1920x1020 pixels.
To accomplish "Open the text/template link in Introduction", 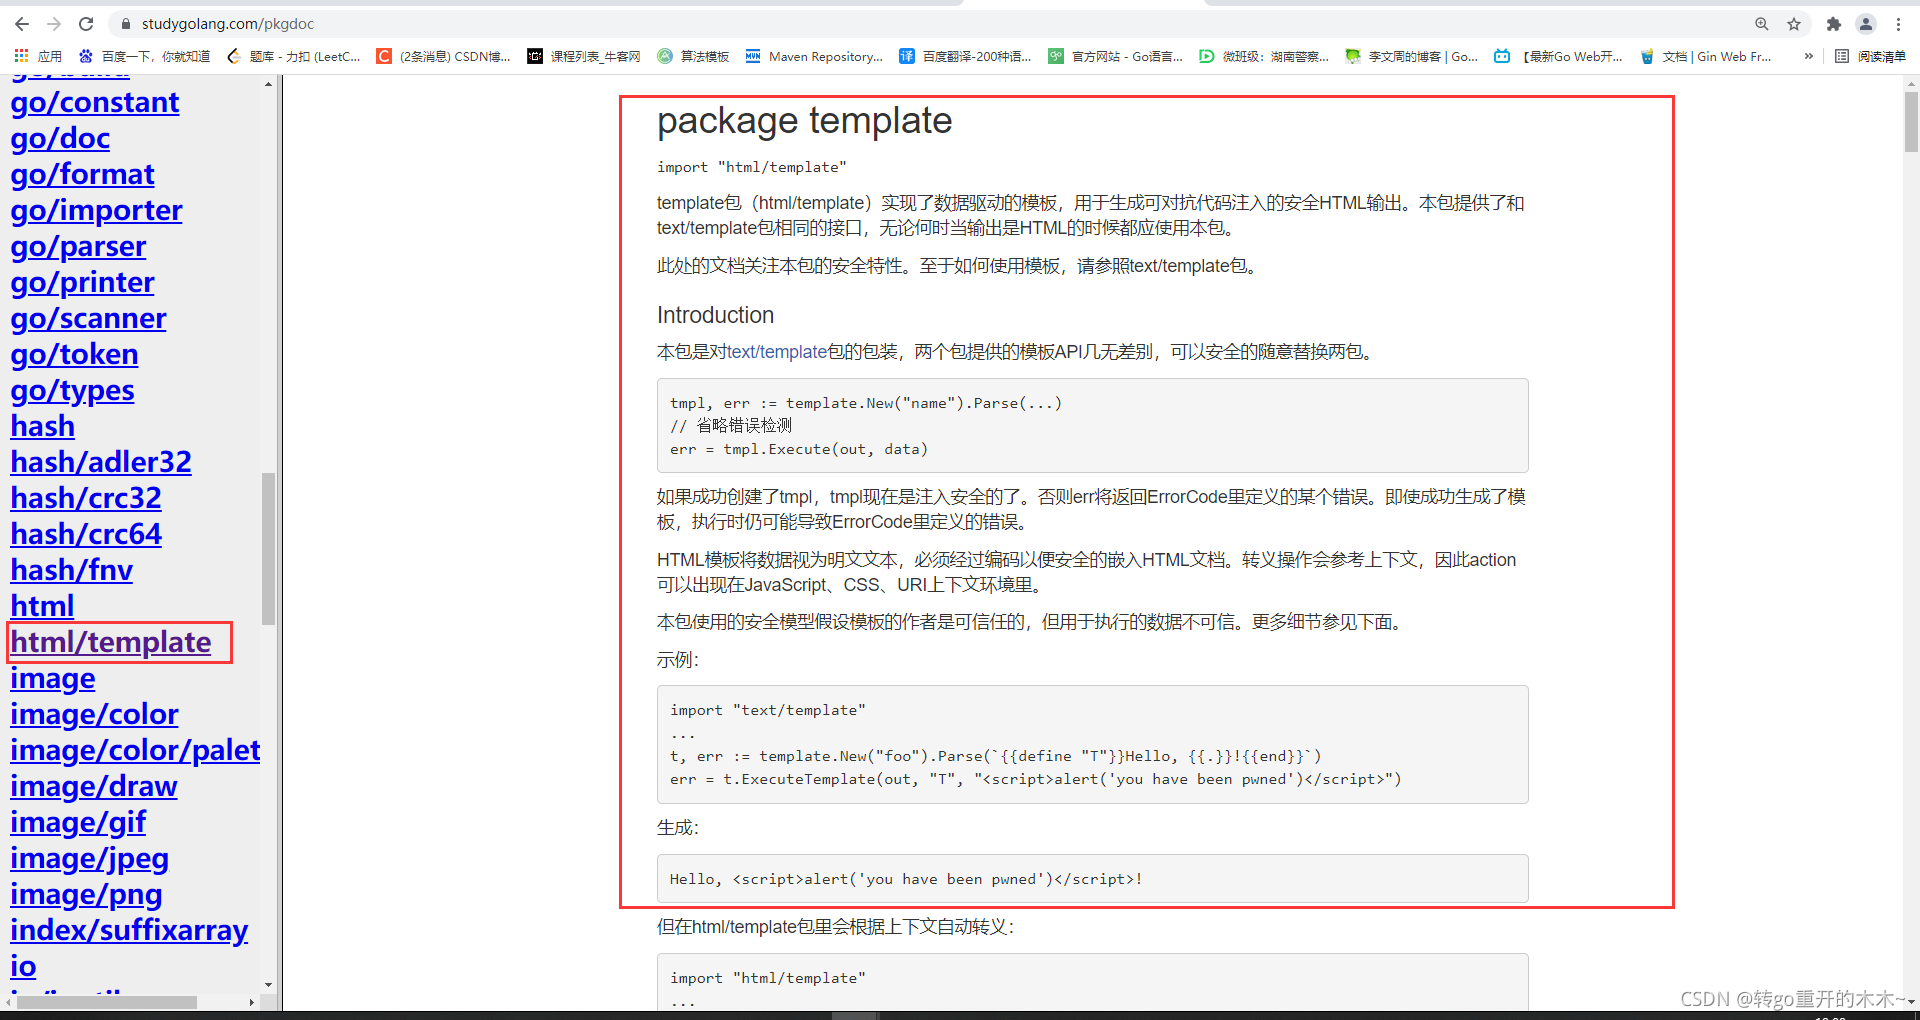I will click(x=775, y=352).
